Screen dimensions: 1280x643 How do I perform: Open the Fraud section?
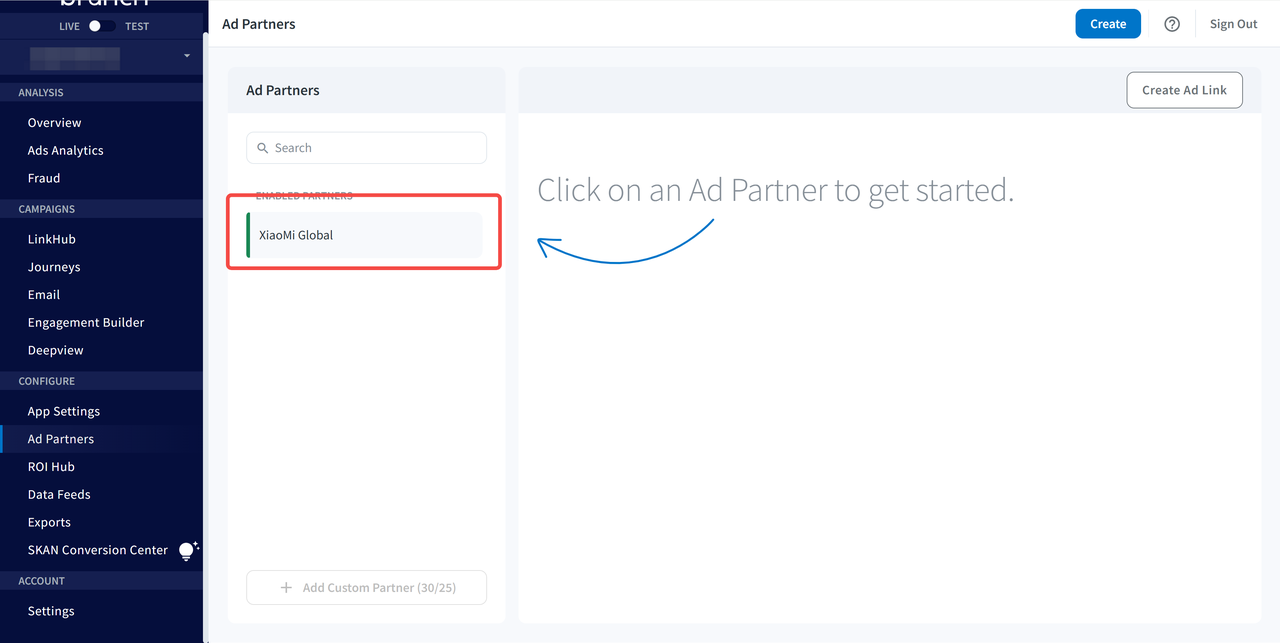[x=44, y=178]
